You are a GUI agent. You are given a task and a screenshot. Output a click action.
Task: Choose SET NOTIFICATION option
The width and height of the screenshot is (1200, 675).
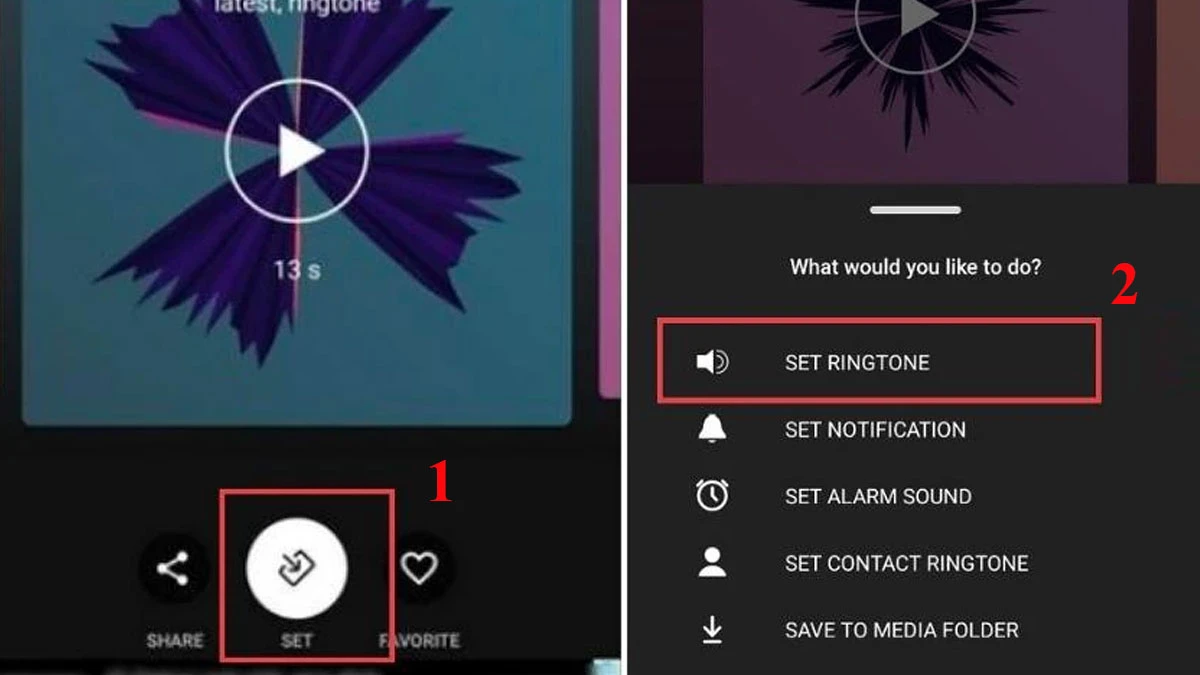pyautogui.click(x=875, y=430)
